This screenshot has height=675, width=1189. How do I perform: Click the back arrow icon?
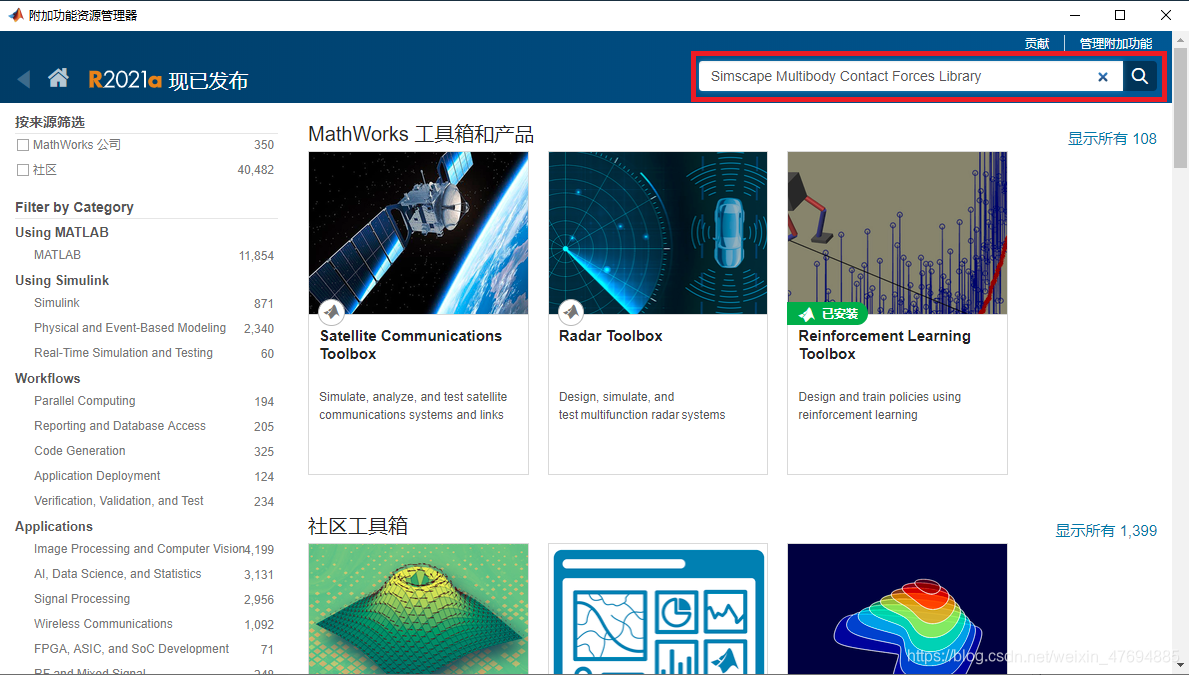[24, 79]
